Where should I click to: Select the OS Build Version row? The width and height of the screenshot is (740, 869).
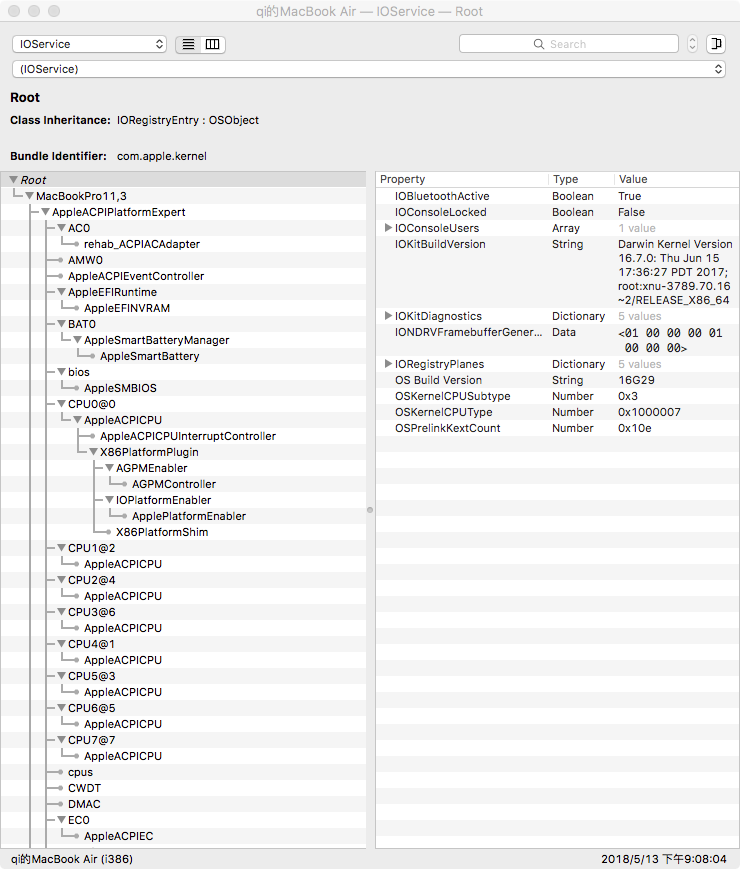(x=557, y=380)
